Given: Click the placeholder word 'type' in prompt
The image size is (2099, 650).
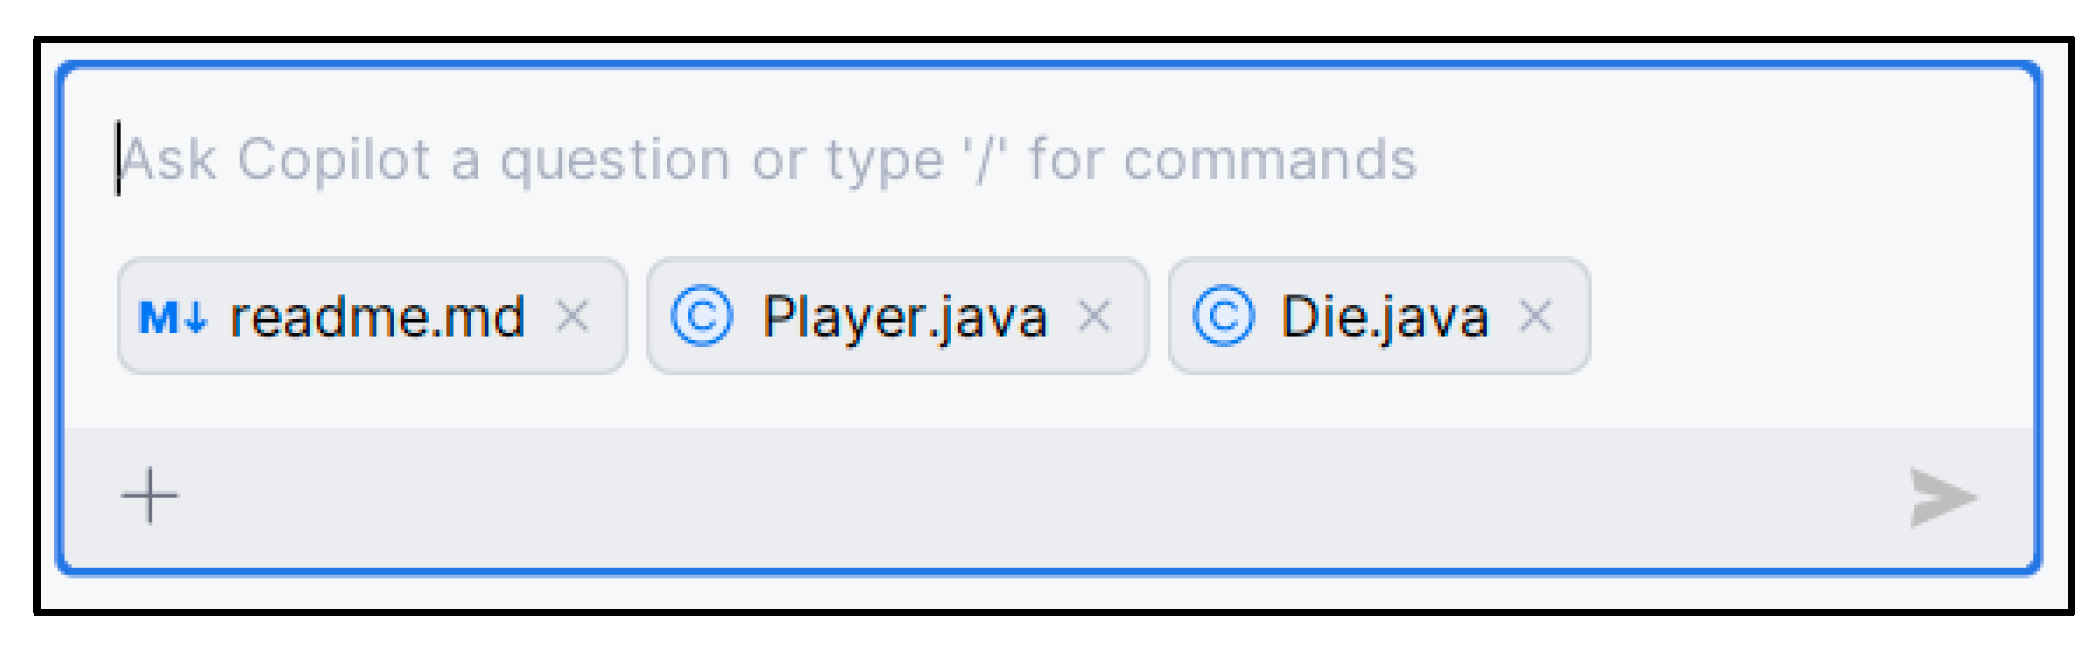Looking at the screenshot, I should coord(884,162).
